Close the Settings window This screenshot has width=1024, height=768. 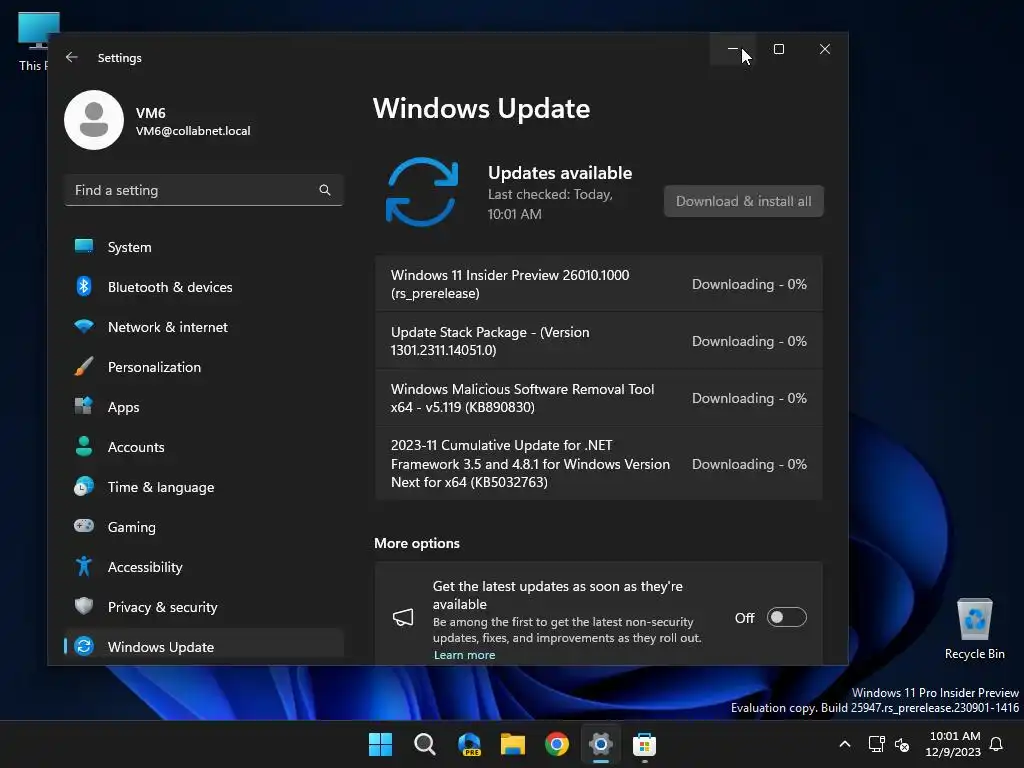point(825,49)
